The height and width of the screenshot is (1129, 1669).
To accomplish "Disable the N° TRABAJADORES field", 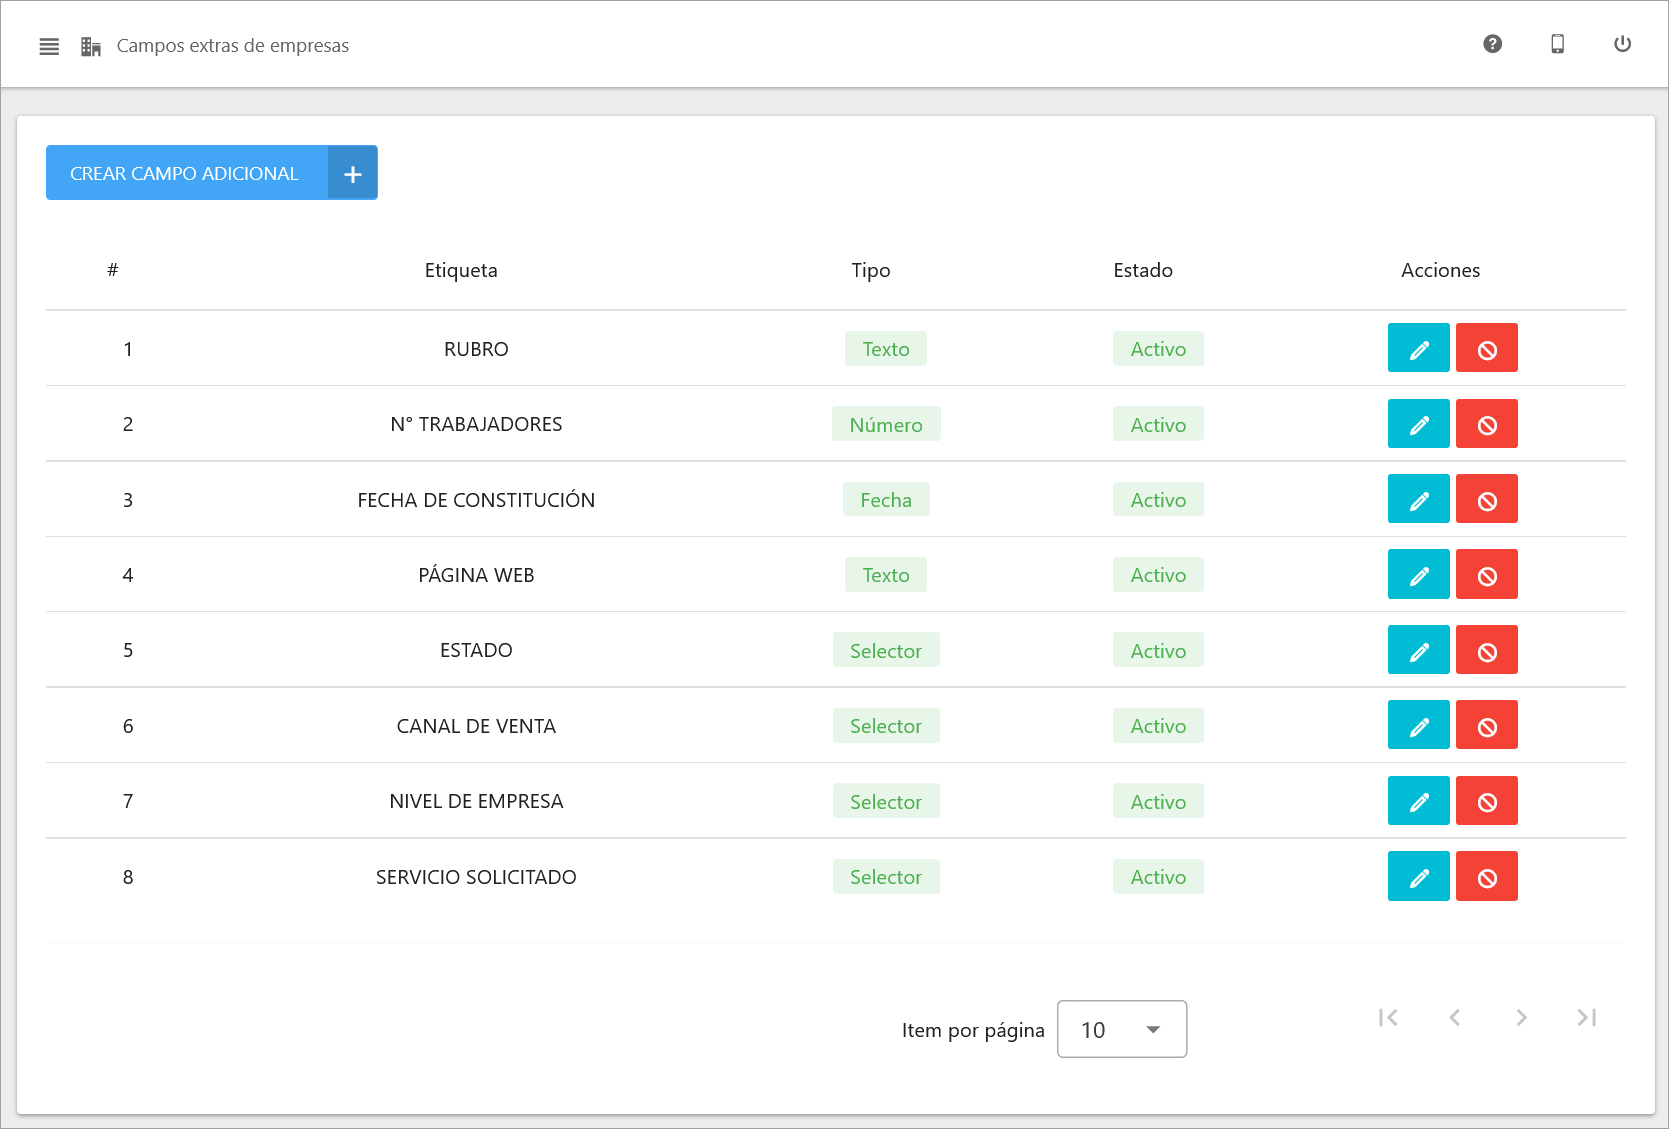I will click(x=1486, y=424).
